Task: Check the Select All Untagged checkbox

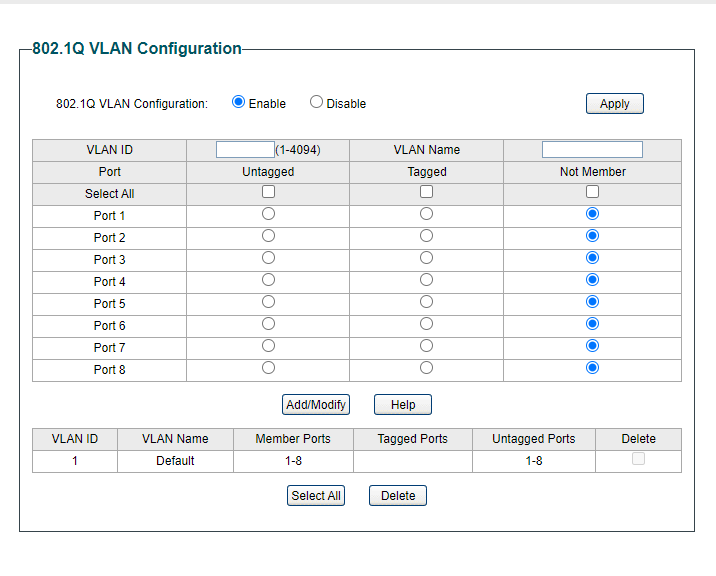Action: point(268,192)
